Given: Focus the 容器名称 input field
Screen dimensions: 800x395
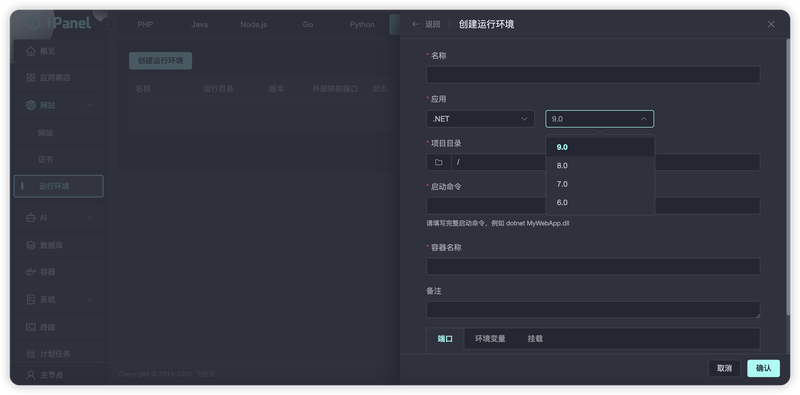Looking at the screenshot, I should (x=593, y=266).
